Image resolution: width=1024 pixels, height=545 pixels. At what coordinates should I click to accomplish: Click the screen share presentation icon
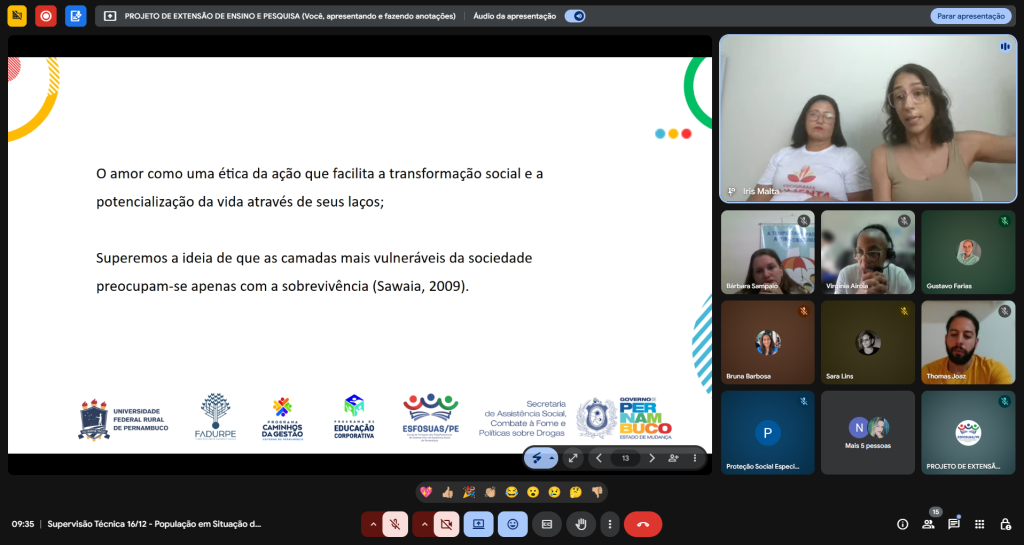[478, 524]
